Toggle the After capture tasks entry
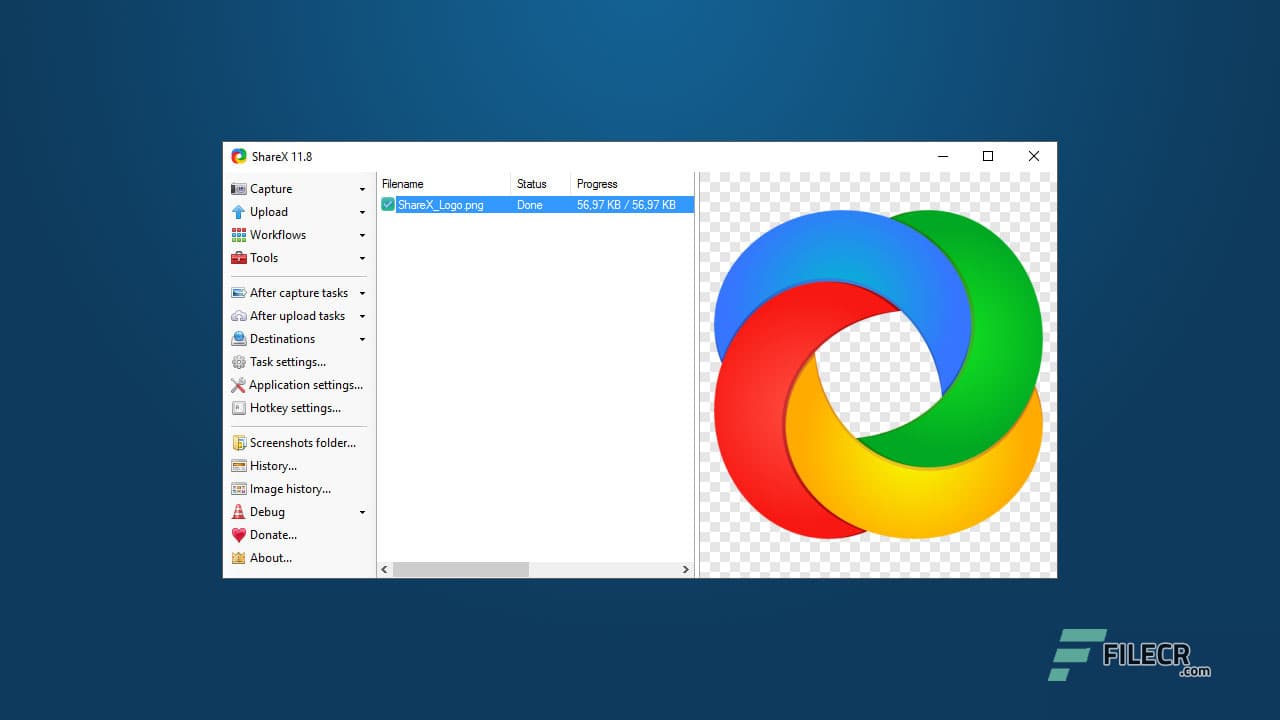The width and height of the screenshot is (1280, 720). pyautogui.click(x=298, y=292)
